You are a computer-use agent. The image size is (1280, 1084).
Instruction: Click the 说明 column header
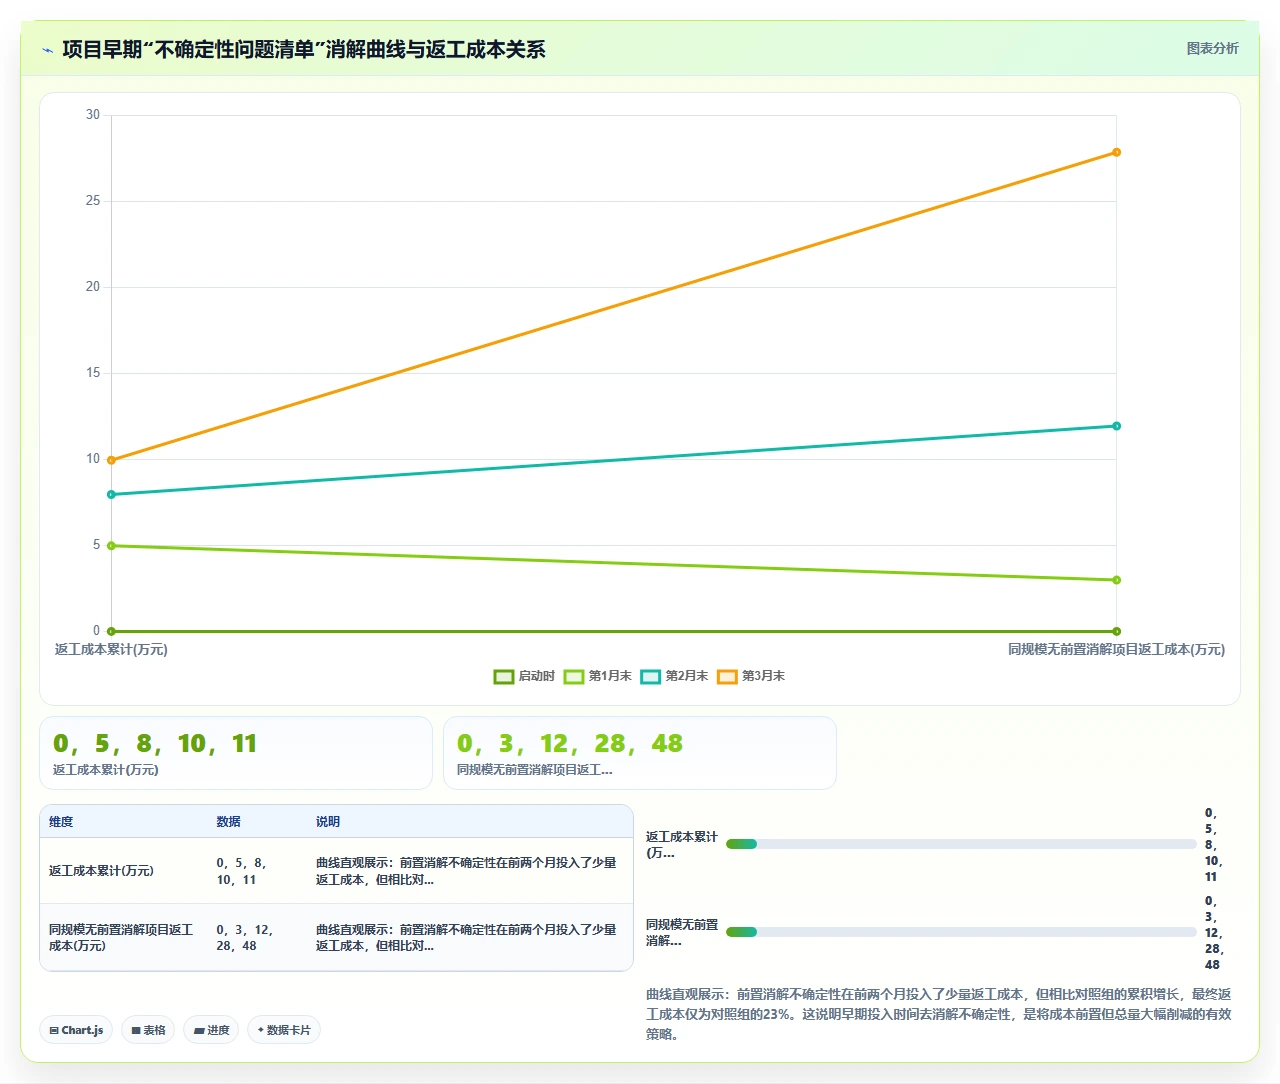(328, 822)
